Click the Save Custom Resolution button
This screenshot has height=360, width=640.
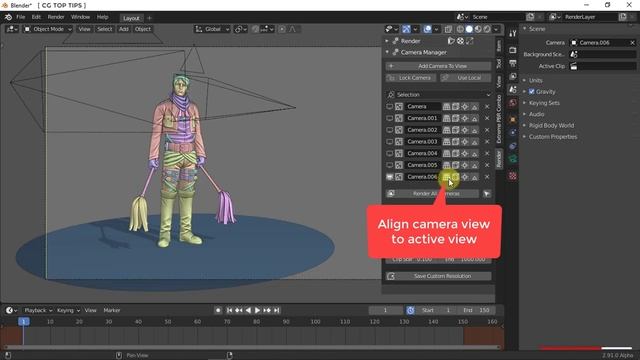[x=438, y=276]
